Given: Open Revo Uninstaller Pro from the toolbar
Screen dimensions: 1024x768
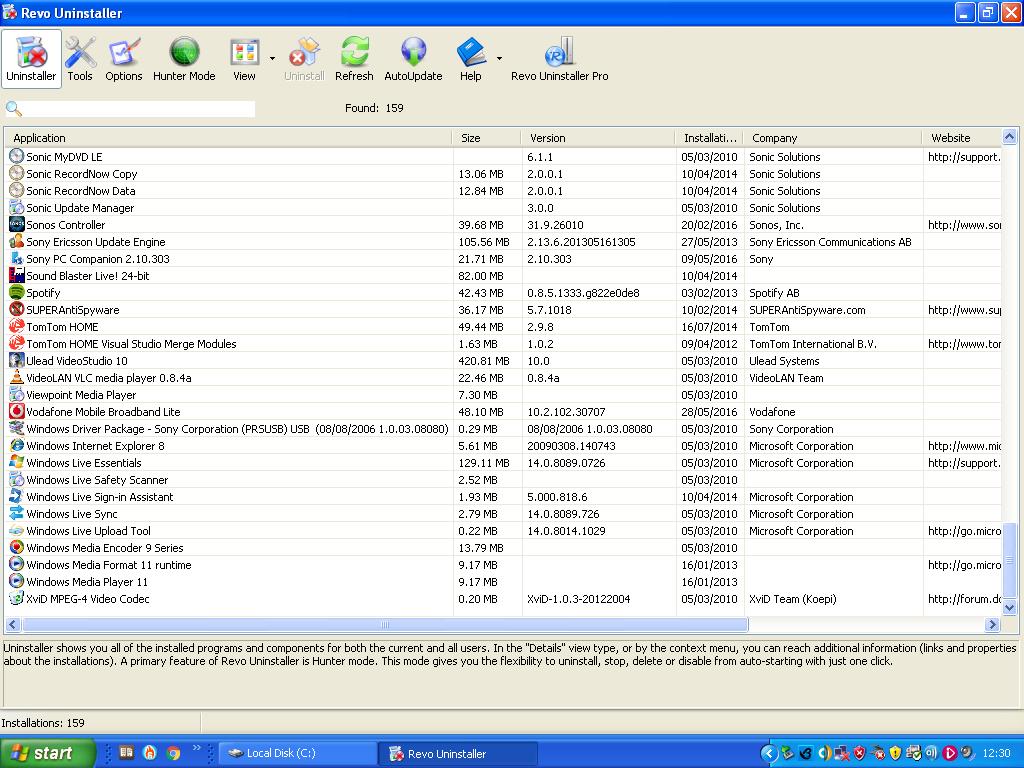Looking at the screenshot, I should pyautogui.click(x=560, y=59).
